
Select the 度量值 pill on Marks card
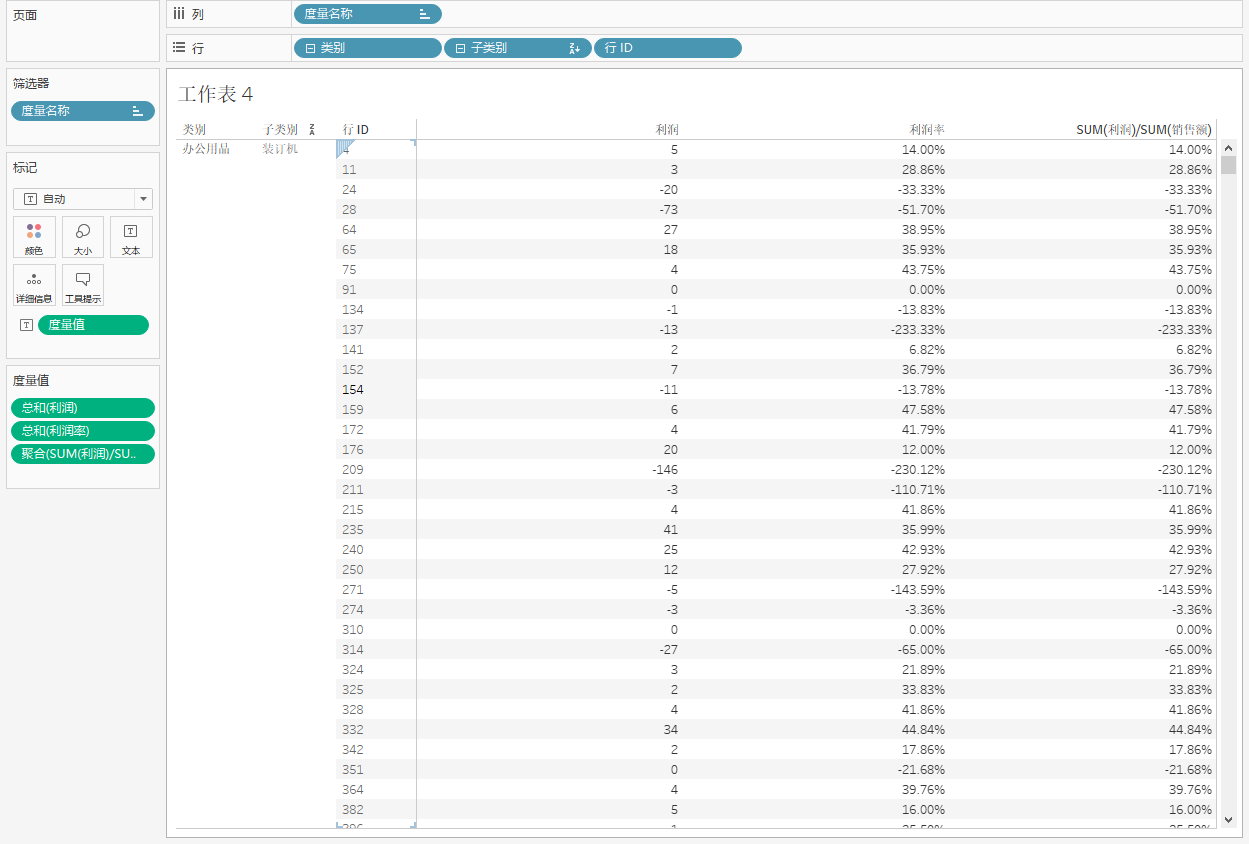(93, 325)
